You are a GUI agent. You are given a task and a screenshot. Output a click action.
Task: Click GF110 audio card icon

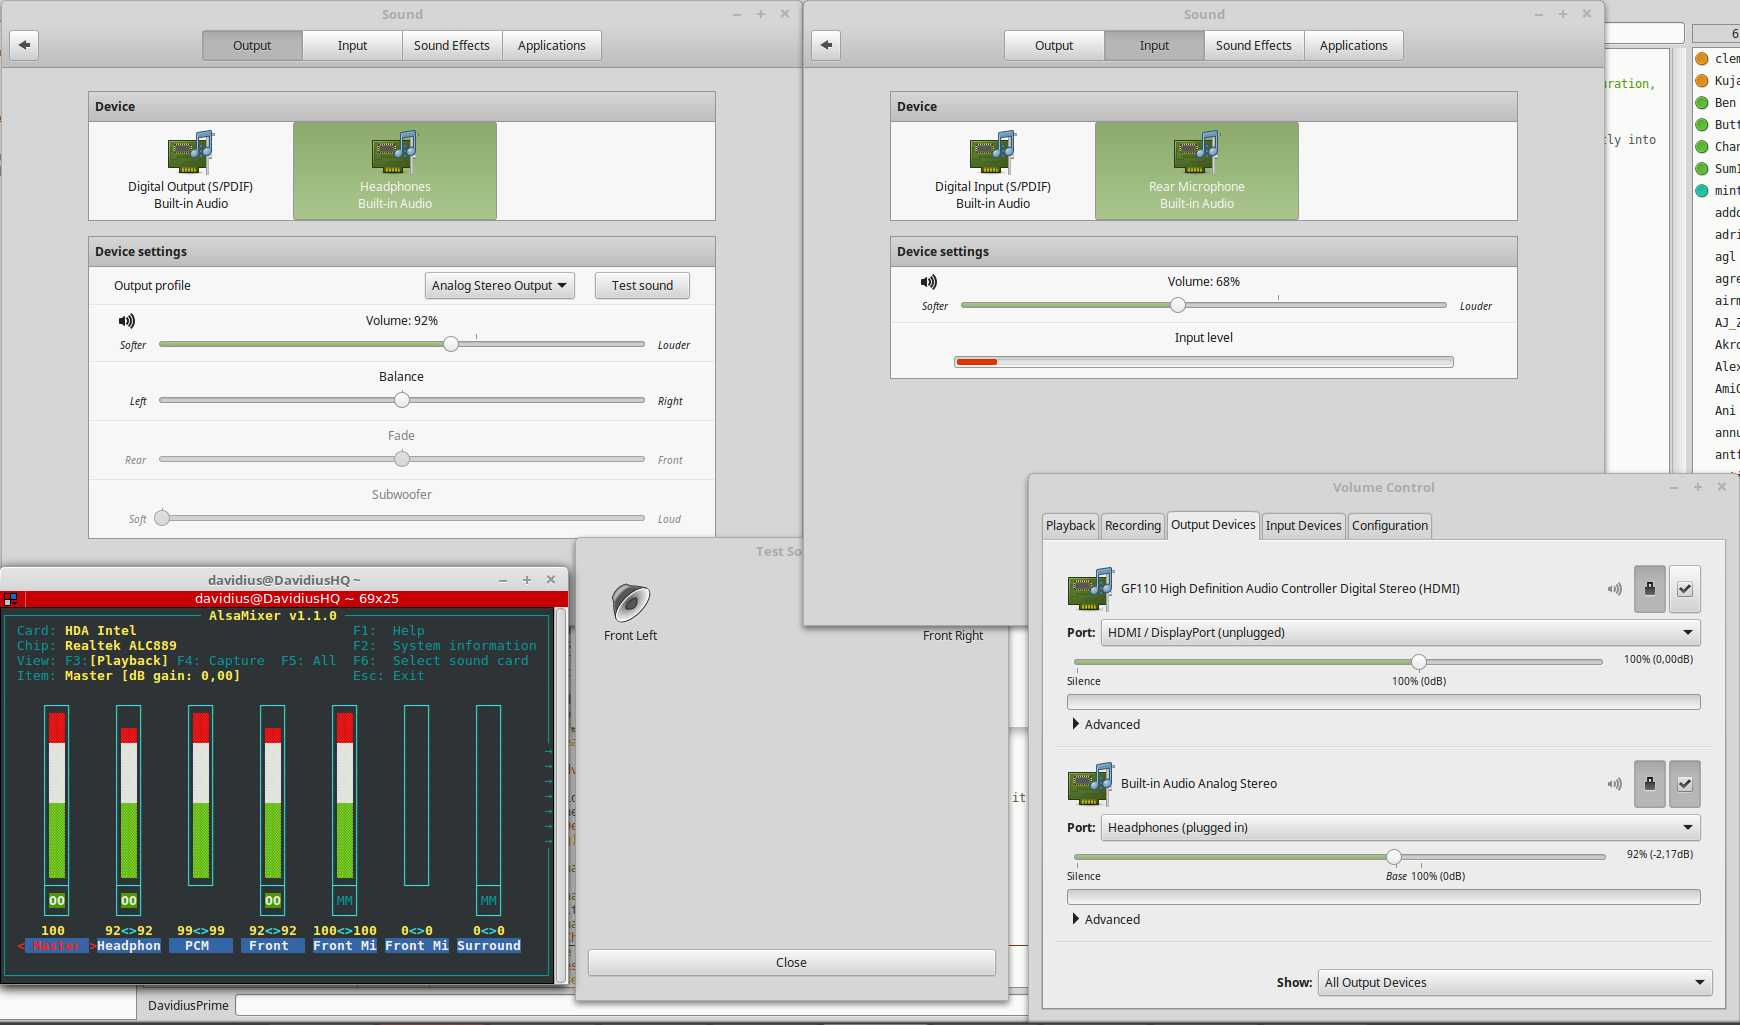click(x=1090, y=589)
